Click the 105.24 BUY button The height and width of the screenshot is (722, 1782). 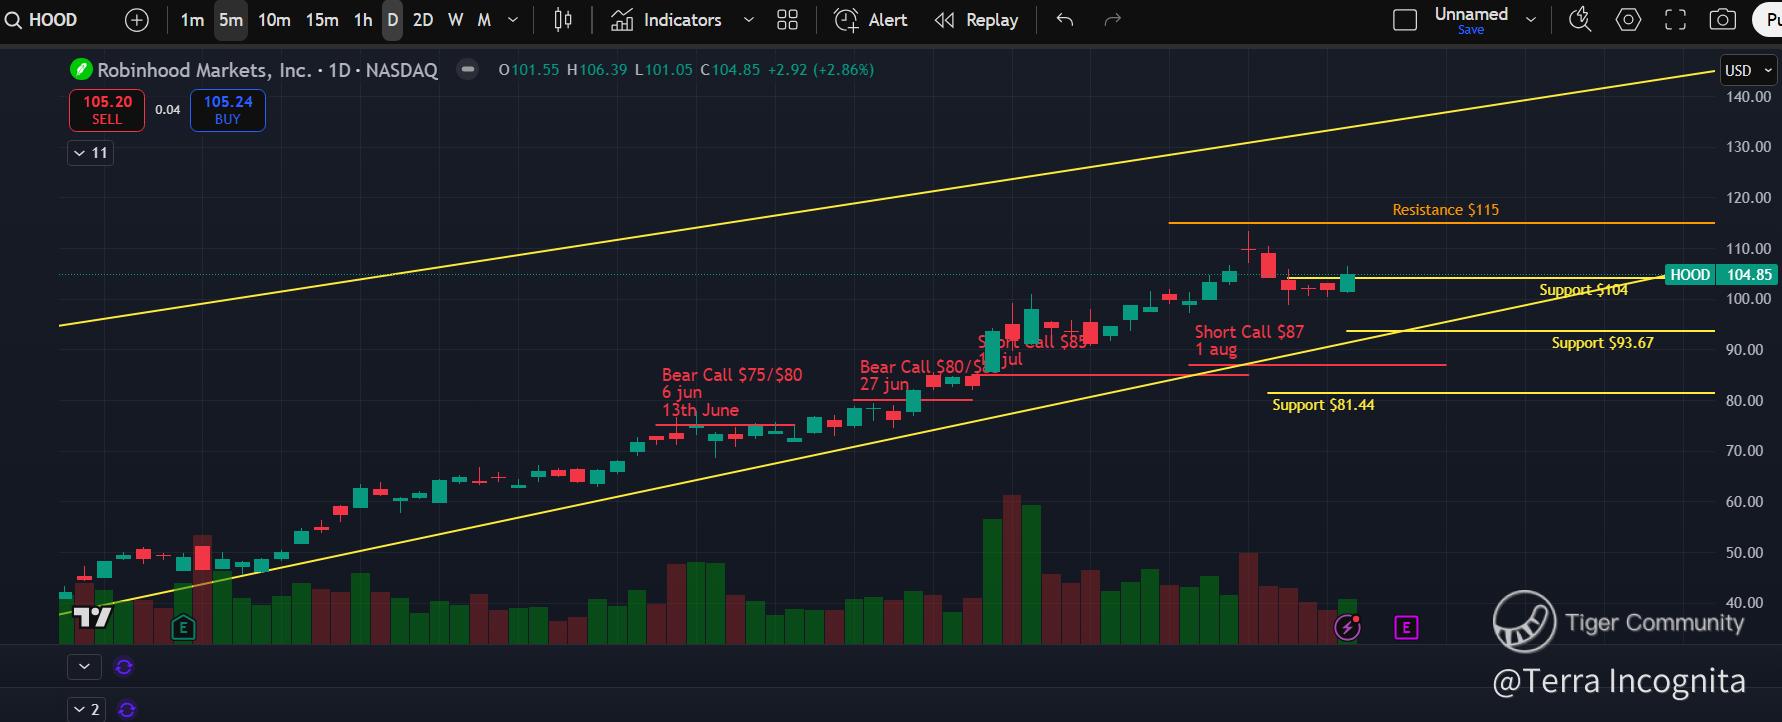[x=228, y=110]
